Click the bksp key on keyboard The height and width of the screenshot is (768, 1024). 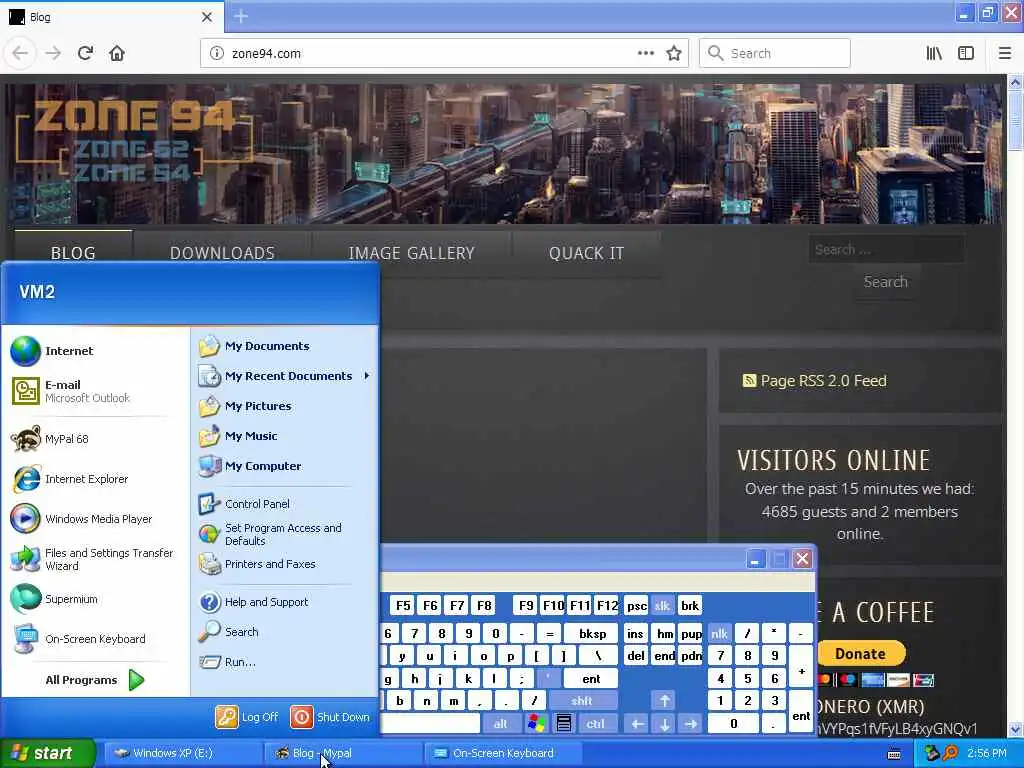coord(592,633)
